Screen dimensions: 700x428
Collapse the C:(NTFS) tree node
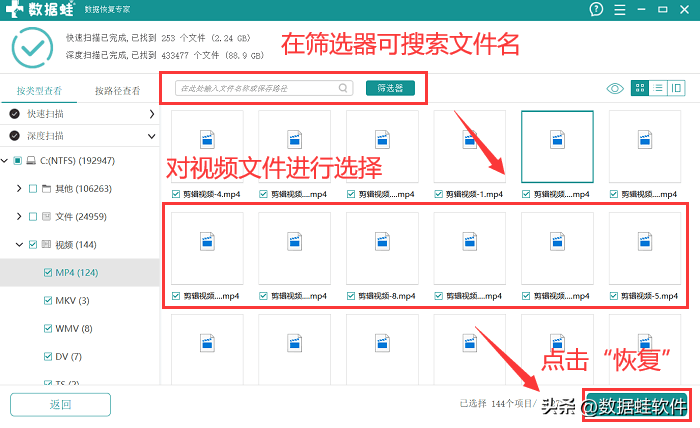[4, 160]
